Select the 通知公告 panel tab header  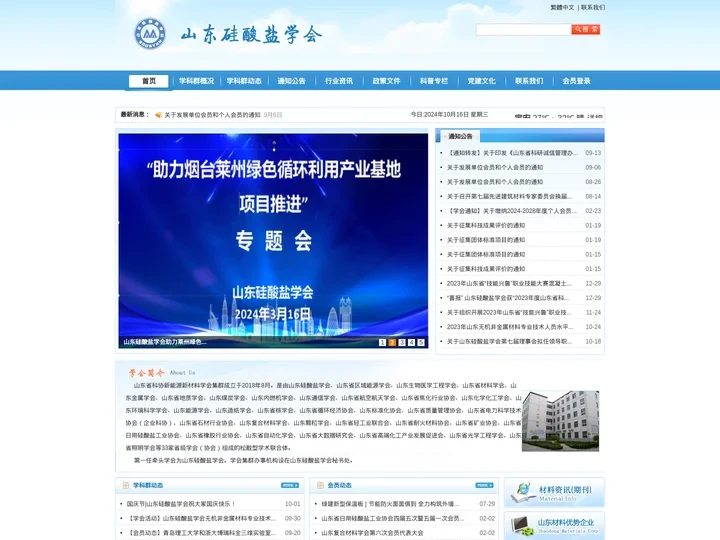(x=460, y=136)
